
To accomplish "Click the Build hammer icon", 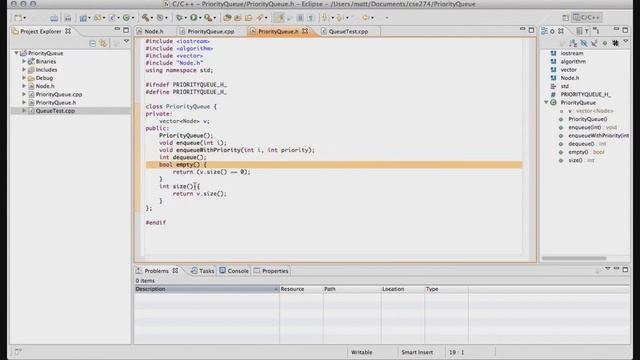I will [145, 17].
